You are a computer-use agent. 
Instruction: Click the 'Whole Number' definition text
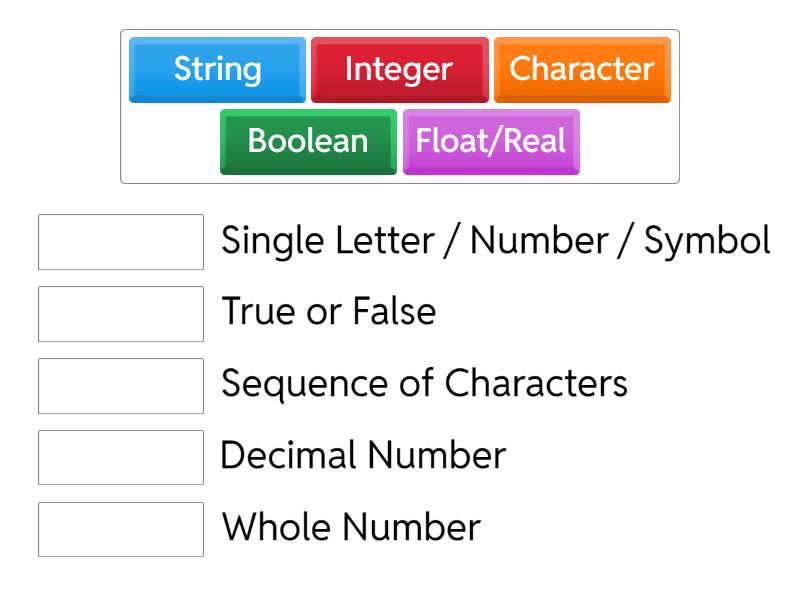coord(350,528)
